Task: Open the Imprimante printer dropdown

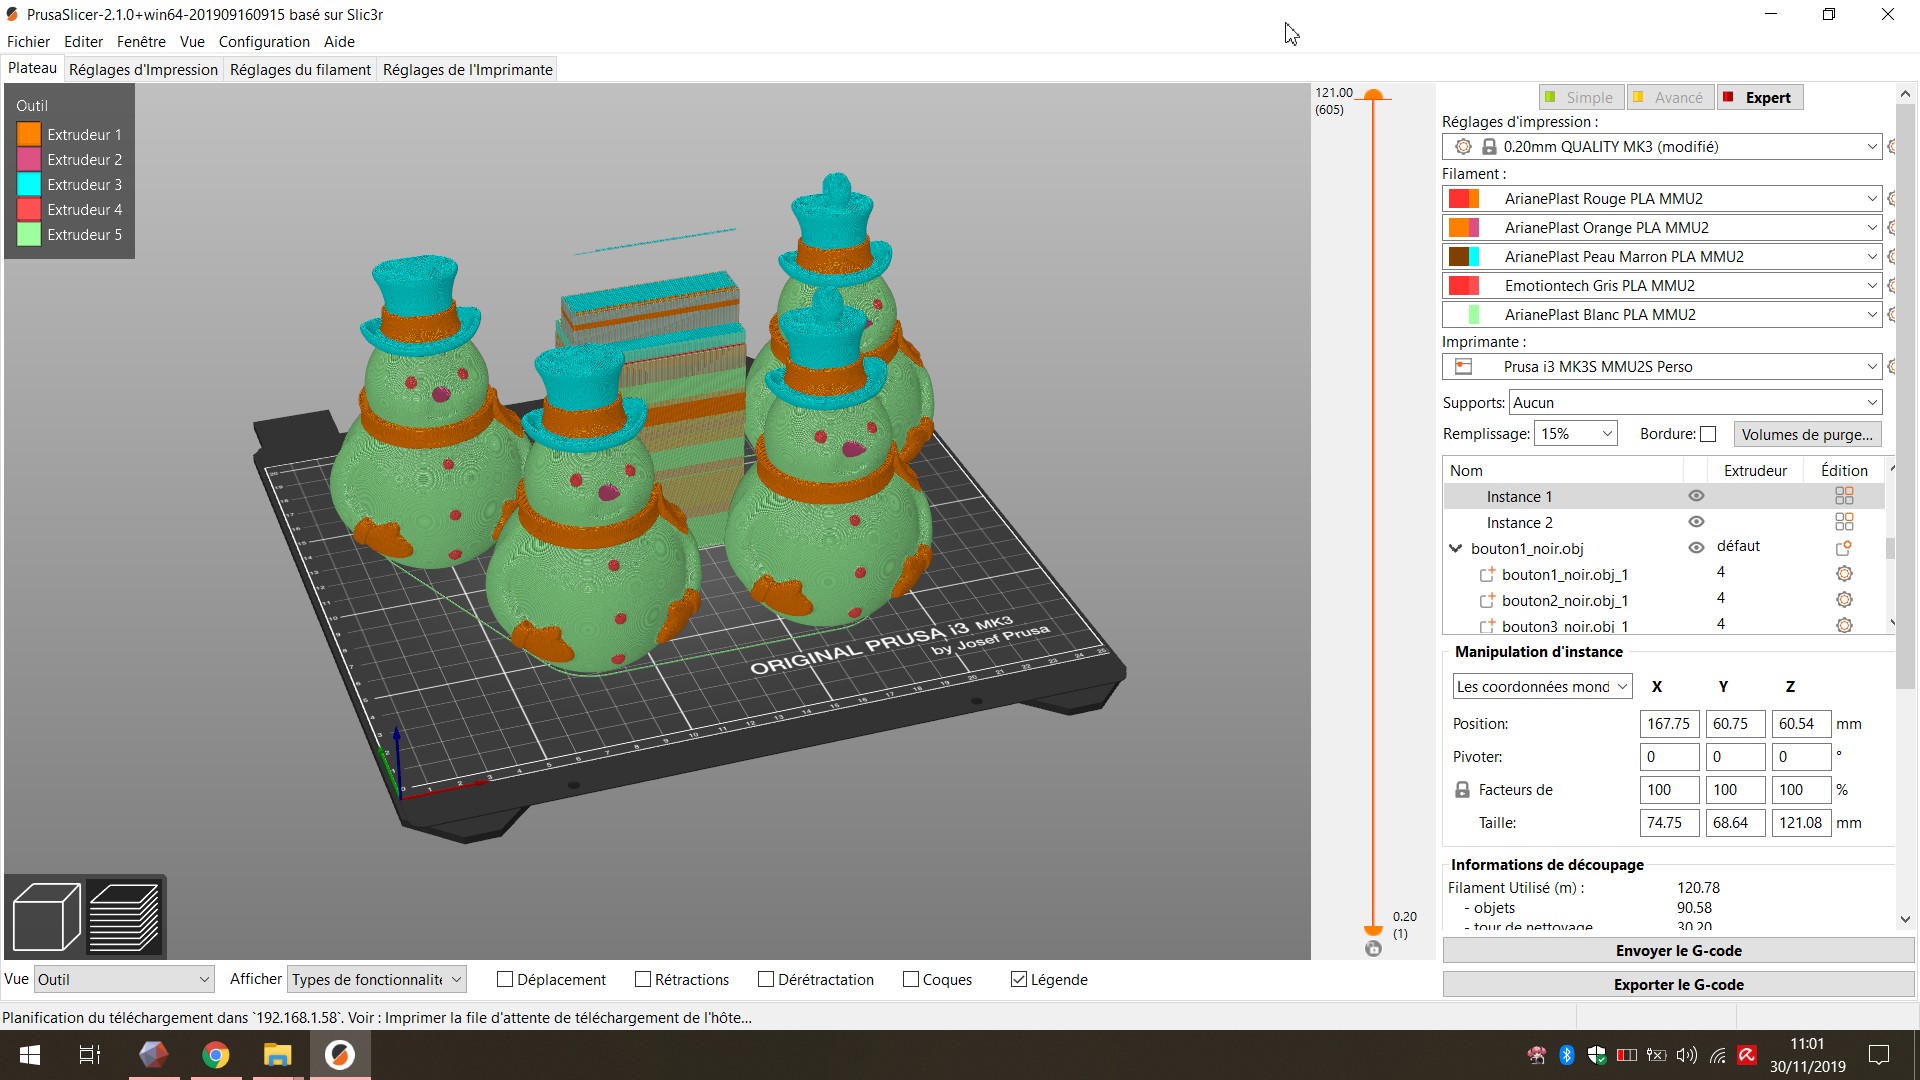Action: coord(1662,367)
